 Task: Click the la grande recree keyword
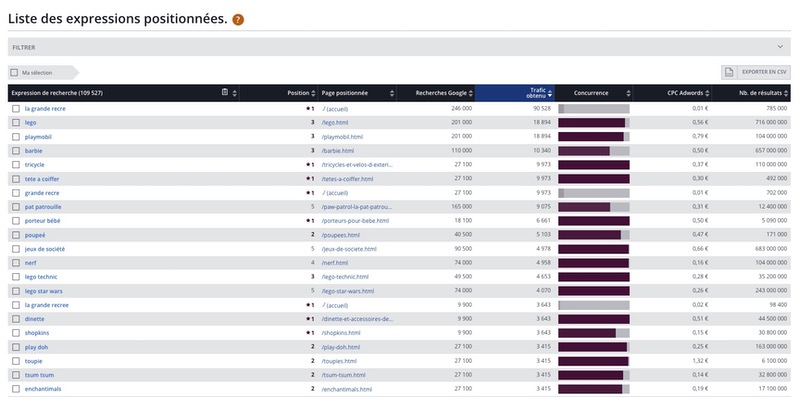point(46,305)
